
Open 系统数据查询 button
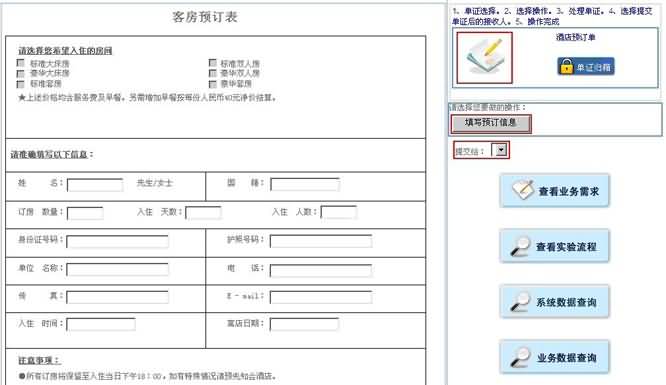[554, 302]
